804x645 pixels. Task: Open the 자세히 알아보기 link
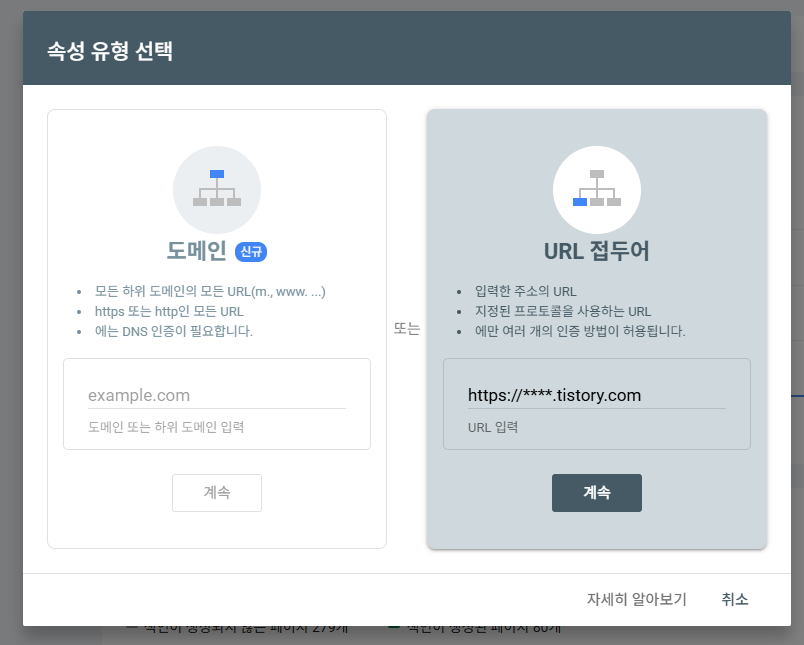click(x=636, y=599)
